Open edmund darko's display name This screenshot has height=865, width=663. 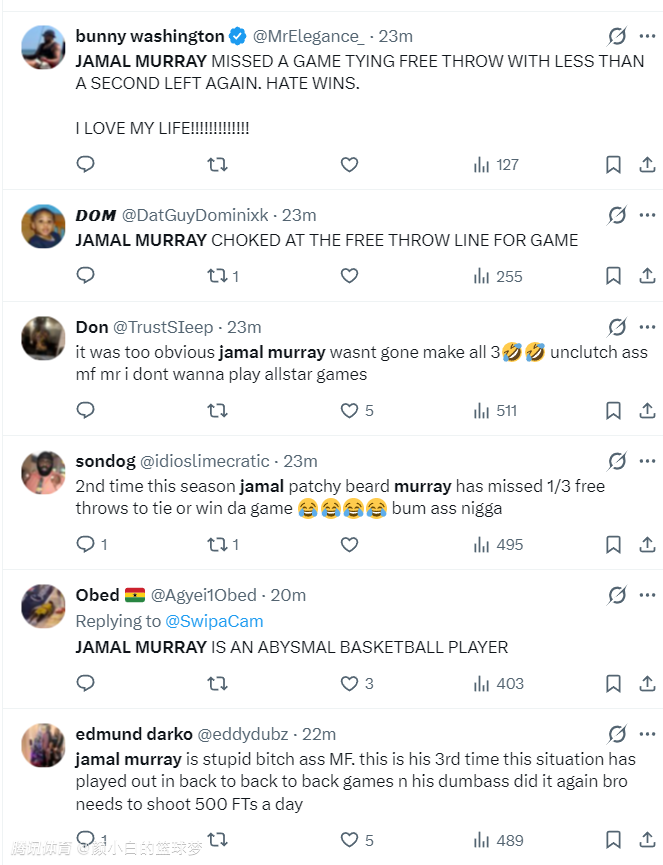(131, 734)
